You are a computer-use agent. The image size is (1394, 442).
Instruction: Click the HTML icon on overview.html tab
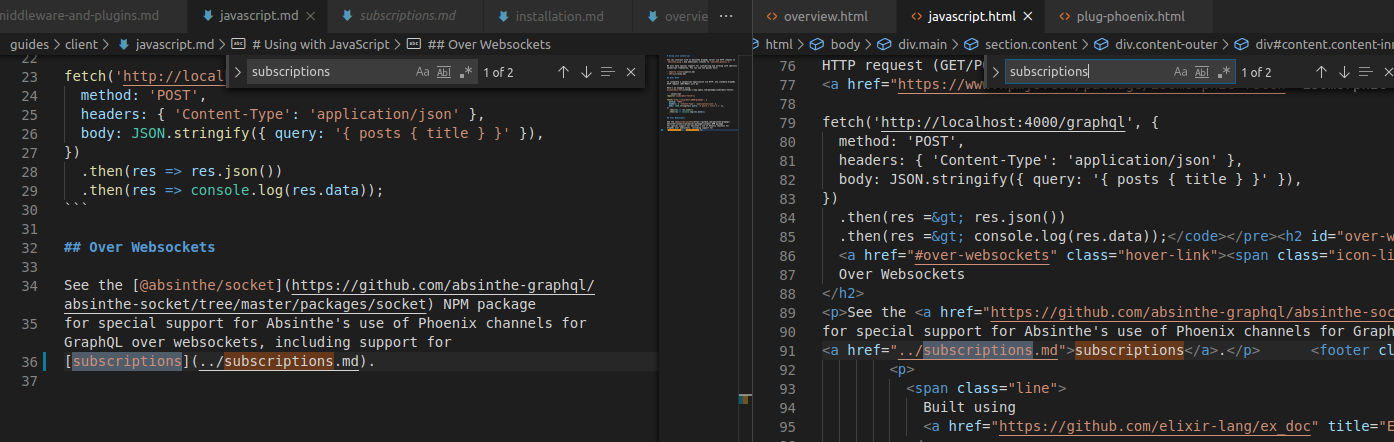coord(772,17)
